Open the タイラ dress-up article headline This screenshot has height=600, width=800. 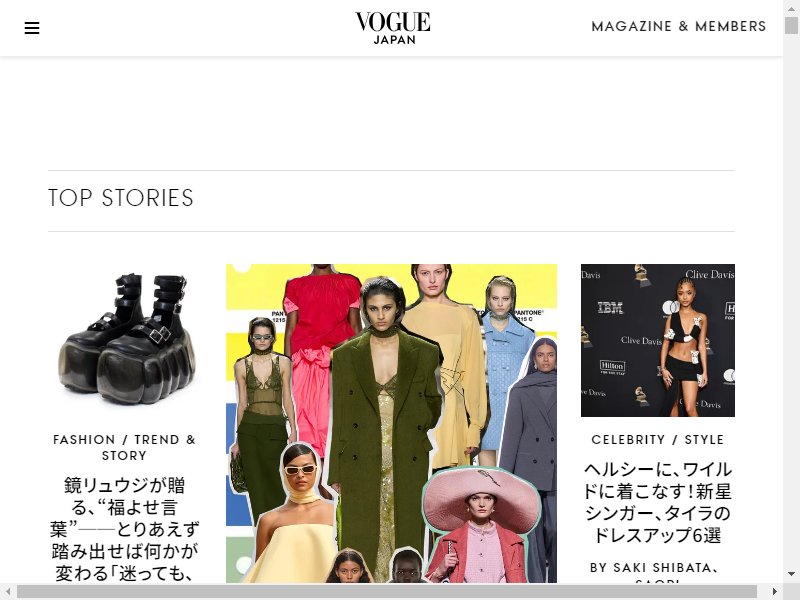[x=658, y=502]
